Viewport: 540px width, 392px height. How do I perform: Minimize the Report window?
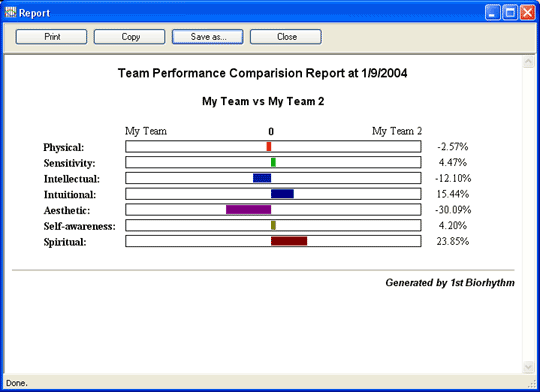(x=493, y=13)
